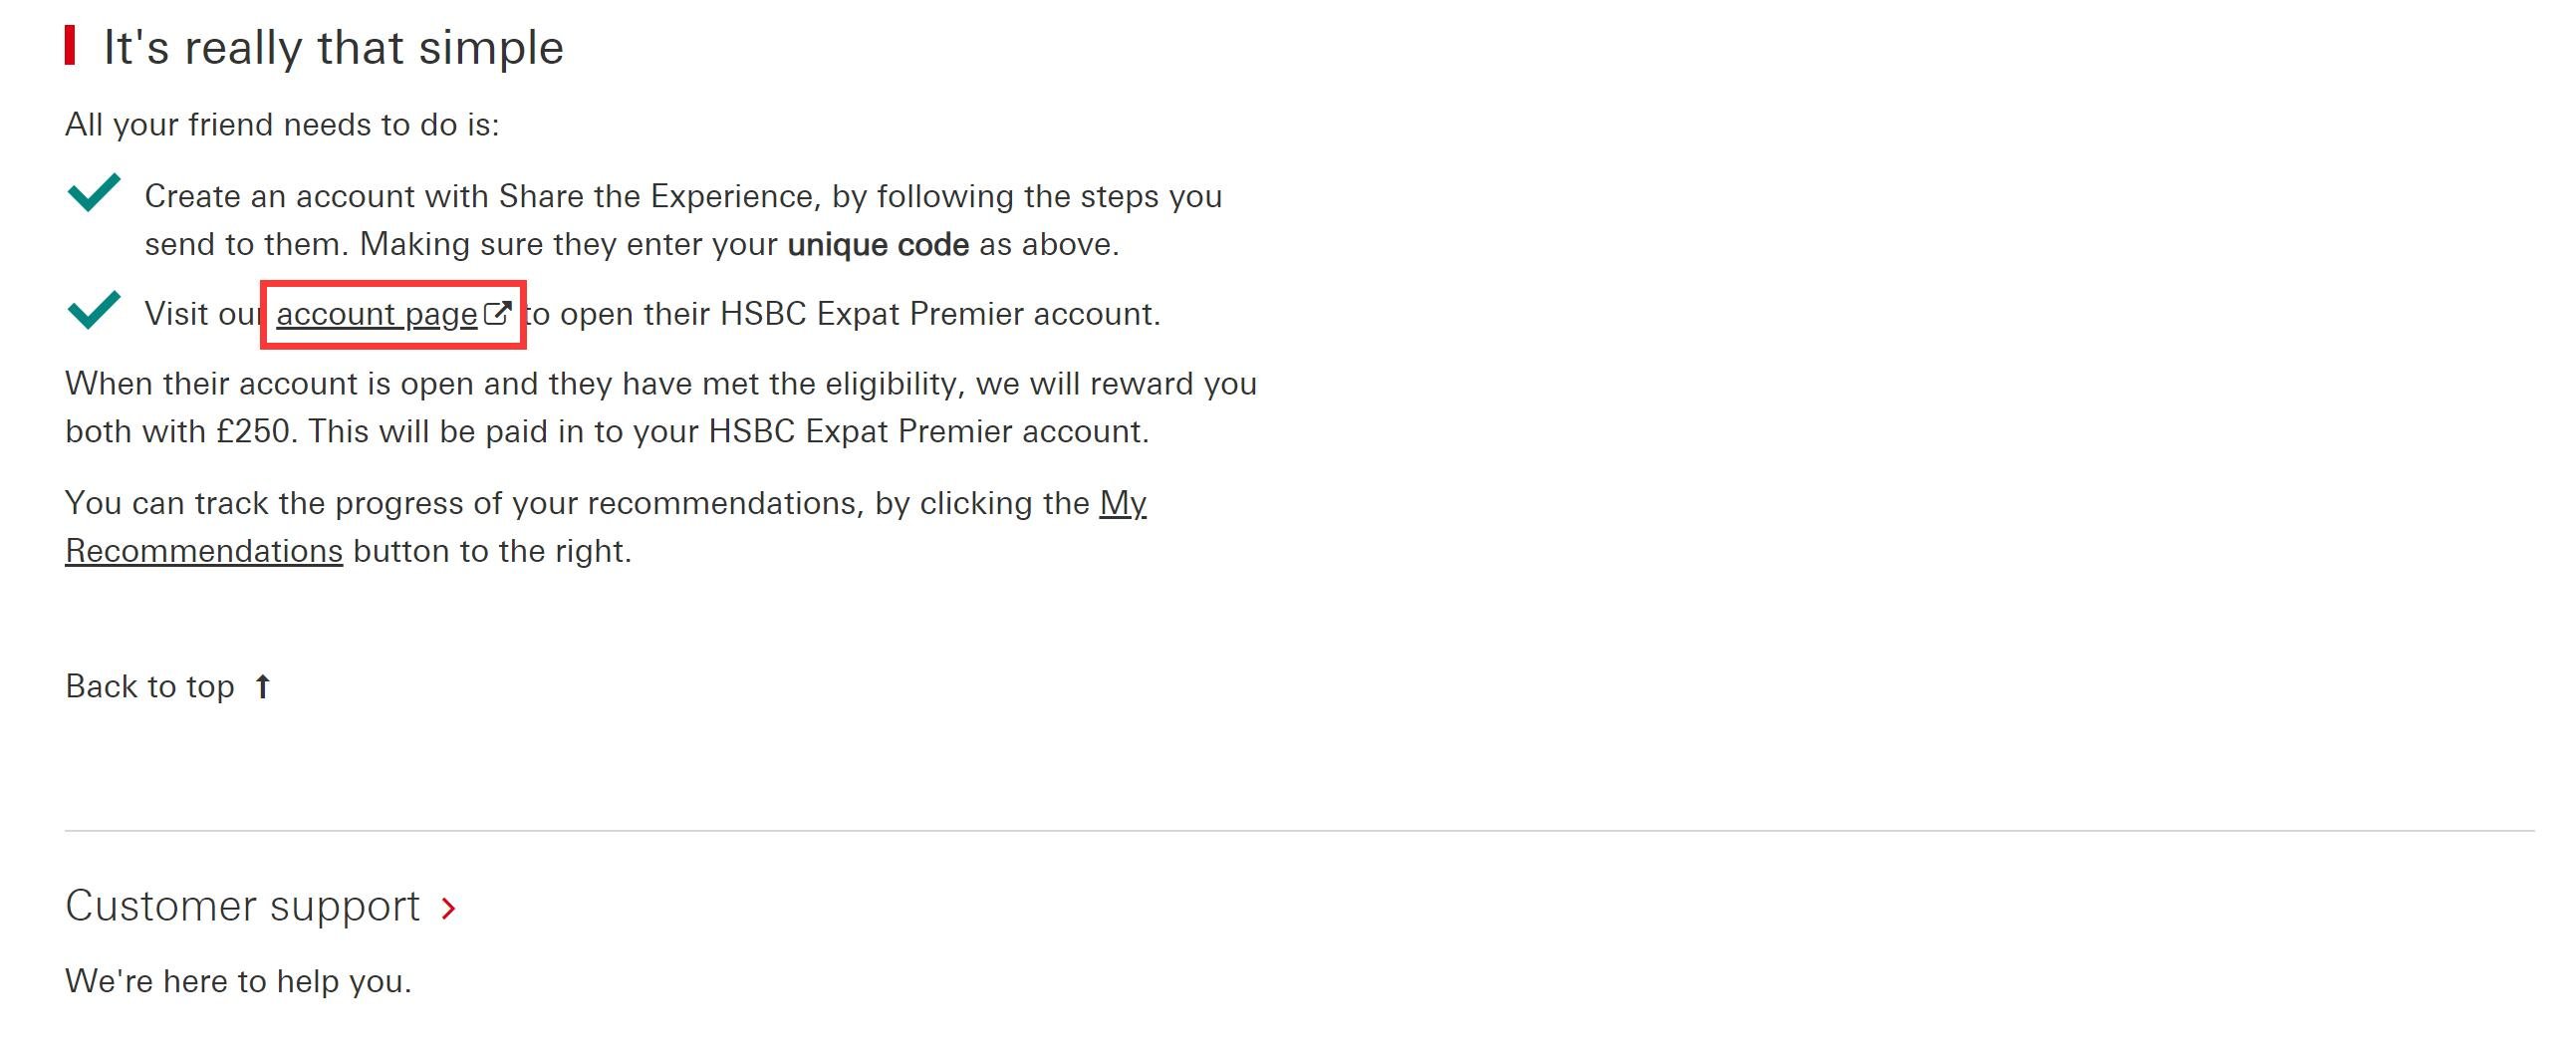Viewport: 2576px width, 1059px height.
Task: Click external-link icon beside account page
Action: point(497,314)
